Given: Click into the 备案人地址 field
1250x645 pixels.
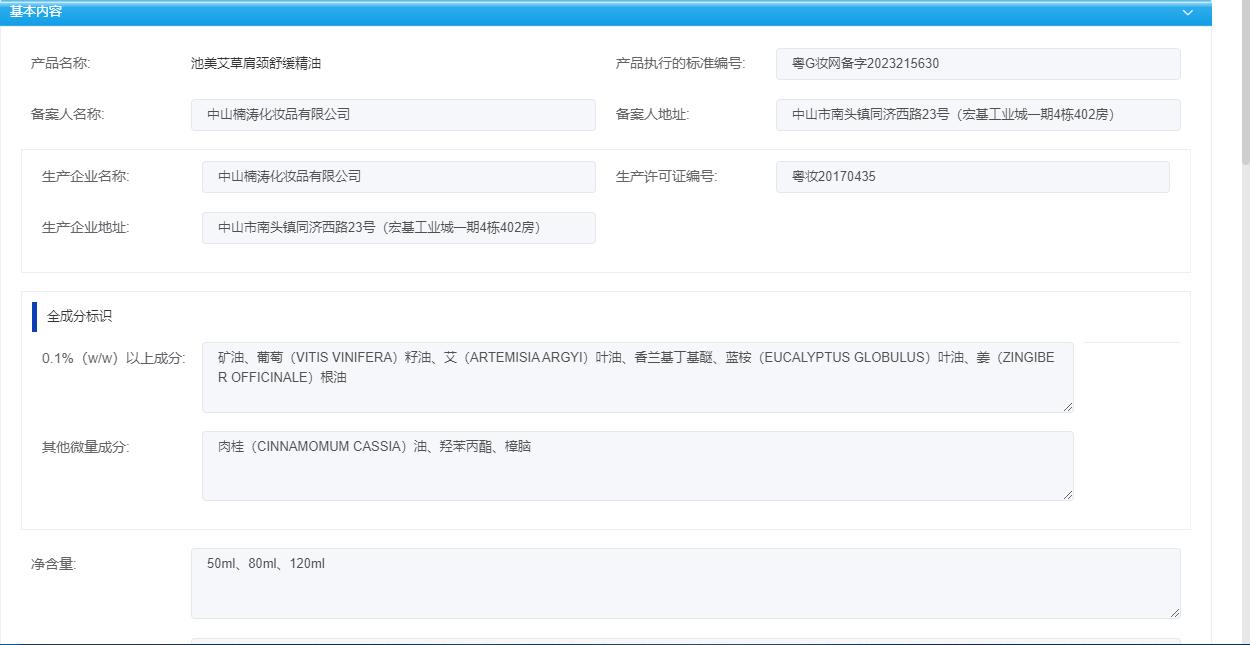Looking at the screenshot, I should pos(977,115).
